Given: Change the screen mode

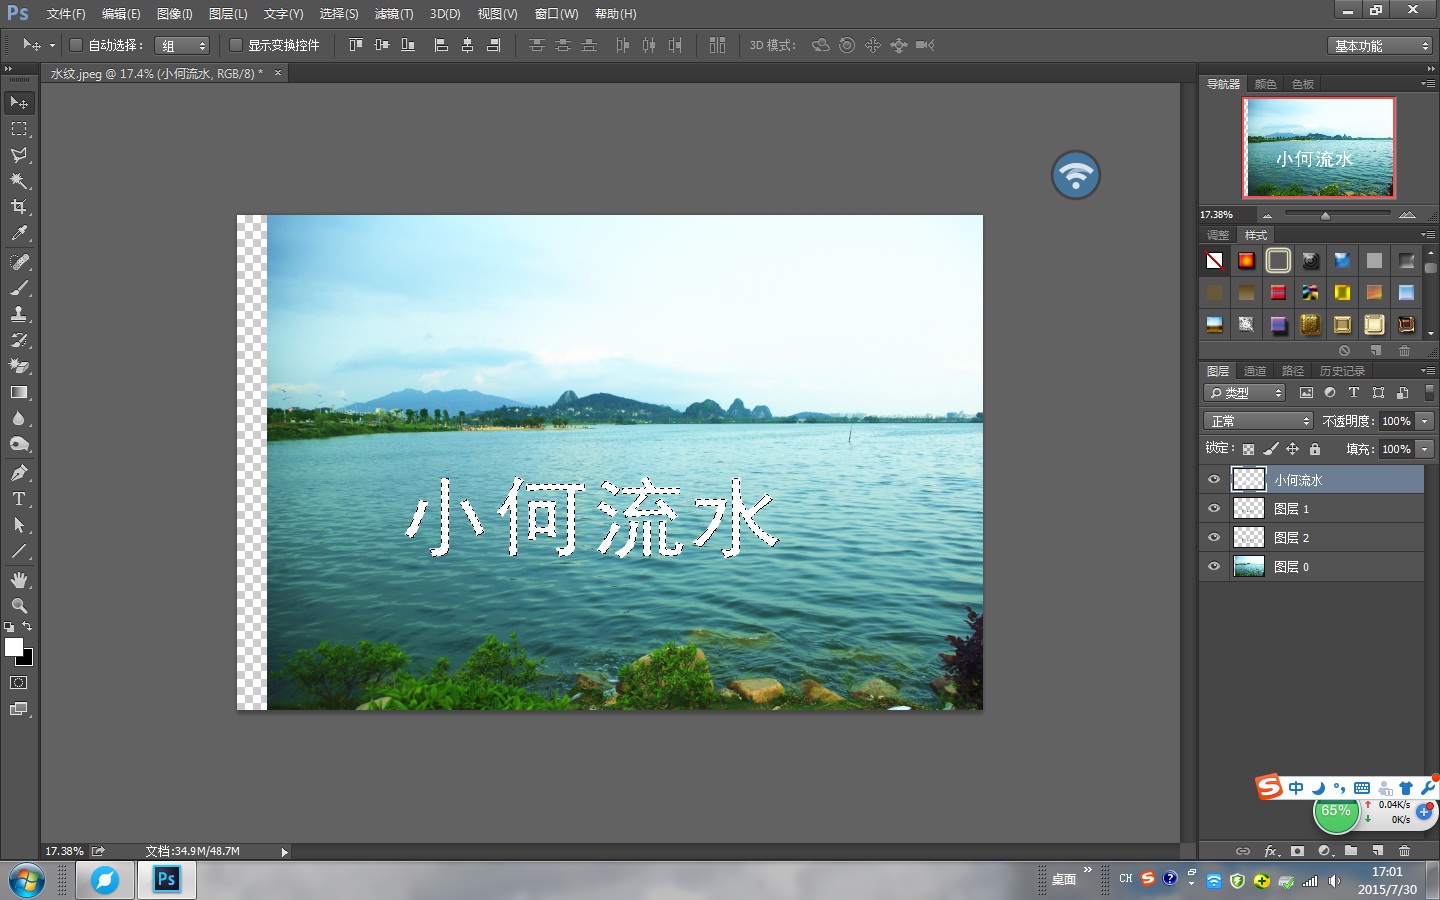Looking at the screenshot, I should [x=19, y=710].
